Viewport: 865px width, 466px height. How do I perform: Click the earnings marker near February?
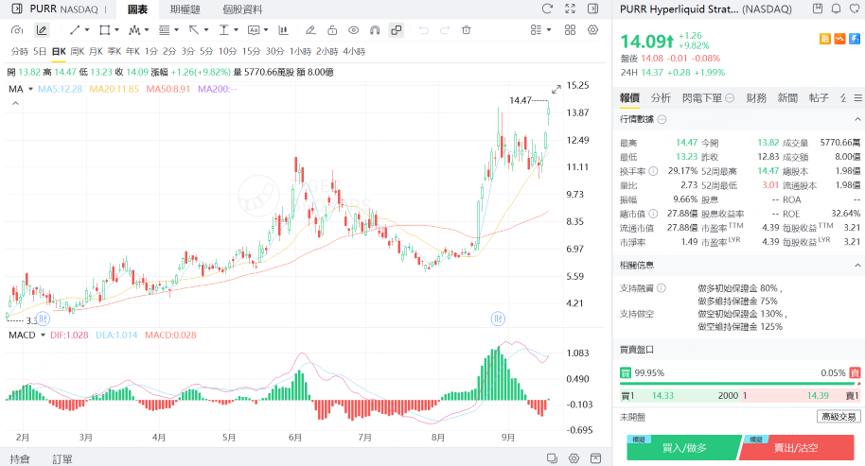[x=43, y=318]
